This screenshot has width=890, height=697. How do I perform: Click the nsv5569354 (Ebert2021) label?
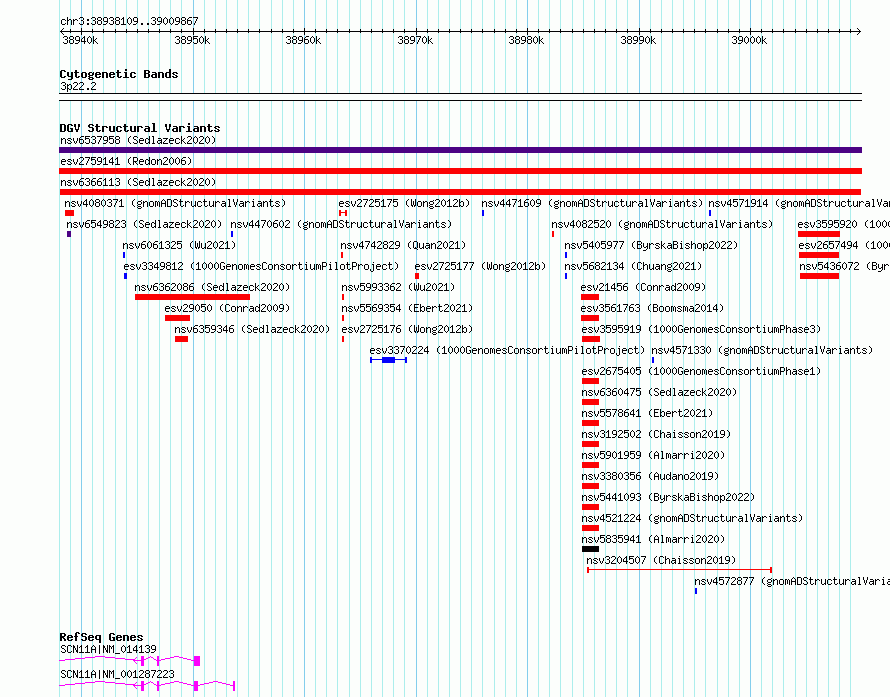coord(407,308)
